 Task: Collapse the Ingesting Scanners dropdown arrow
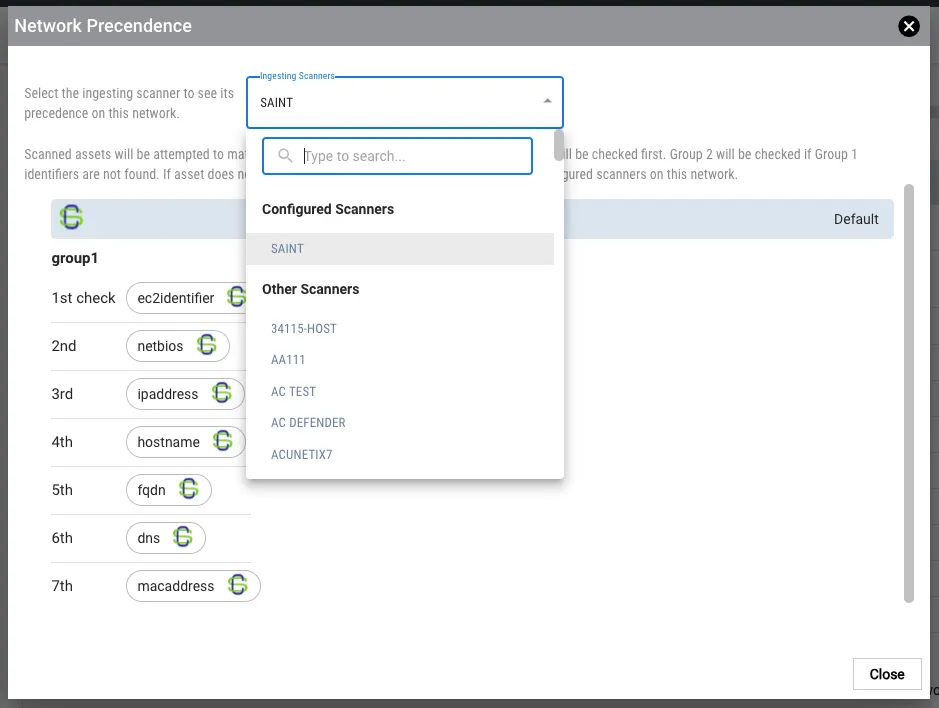[x=547, y=101]
